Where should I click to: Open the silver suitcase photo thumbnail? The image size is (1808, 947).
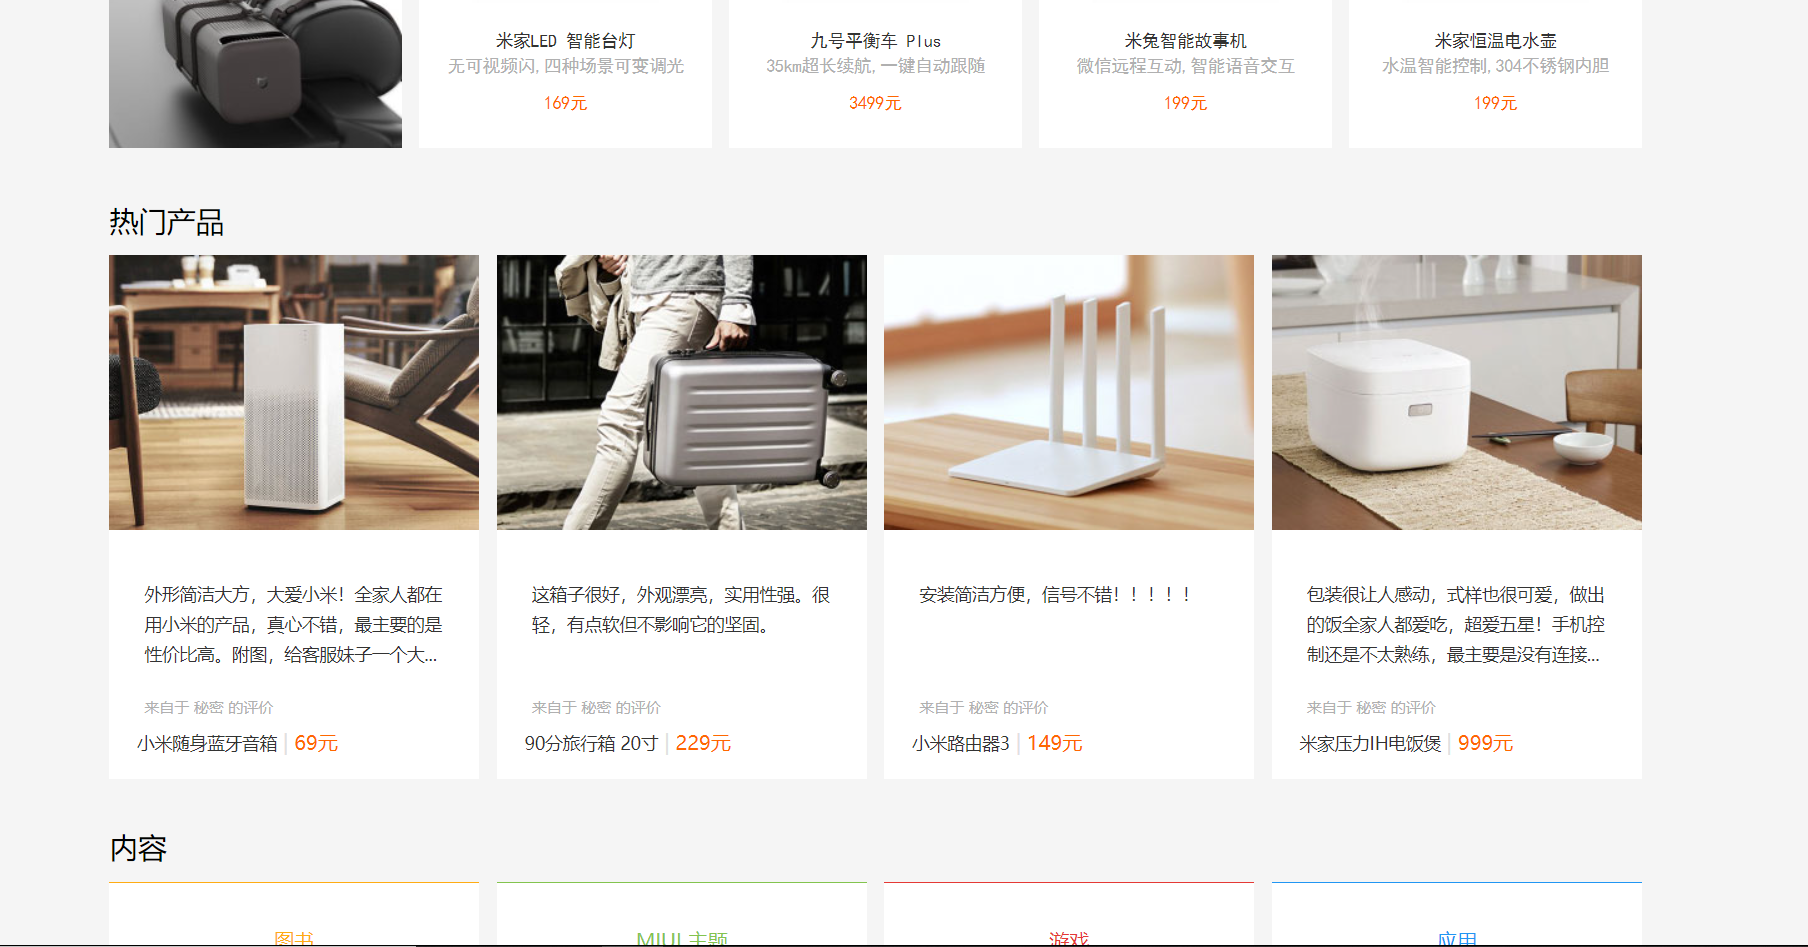pyautogui.click(x=682, y=392)
